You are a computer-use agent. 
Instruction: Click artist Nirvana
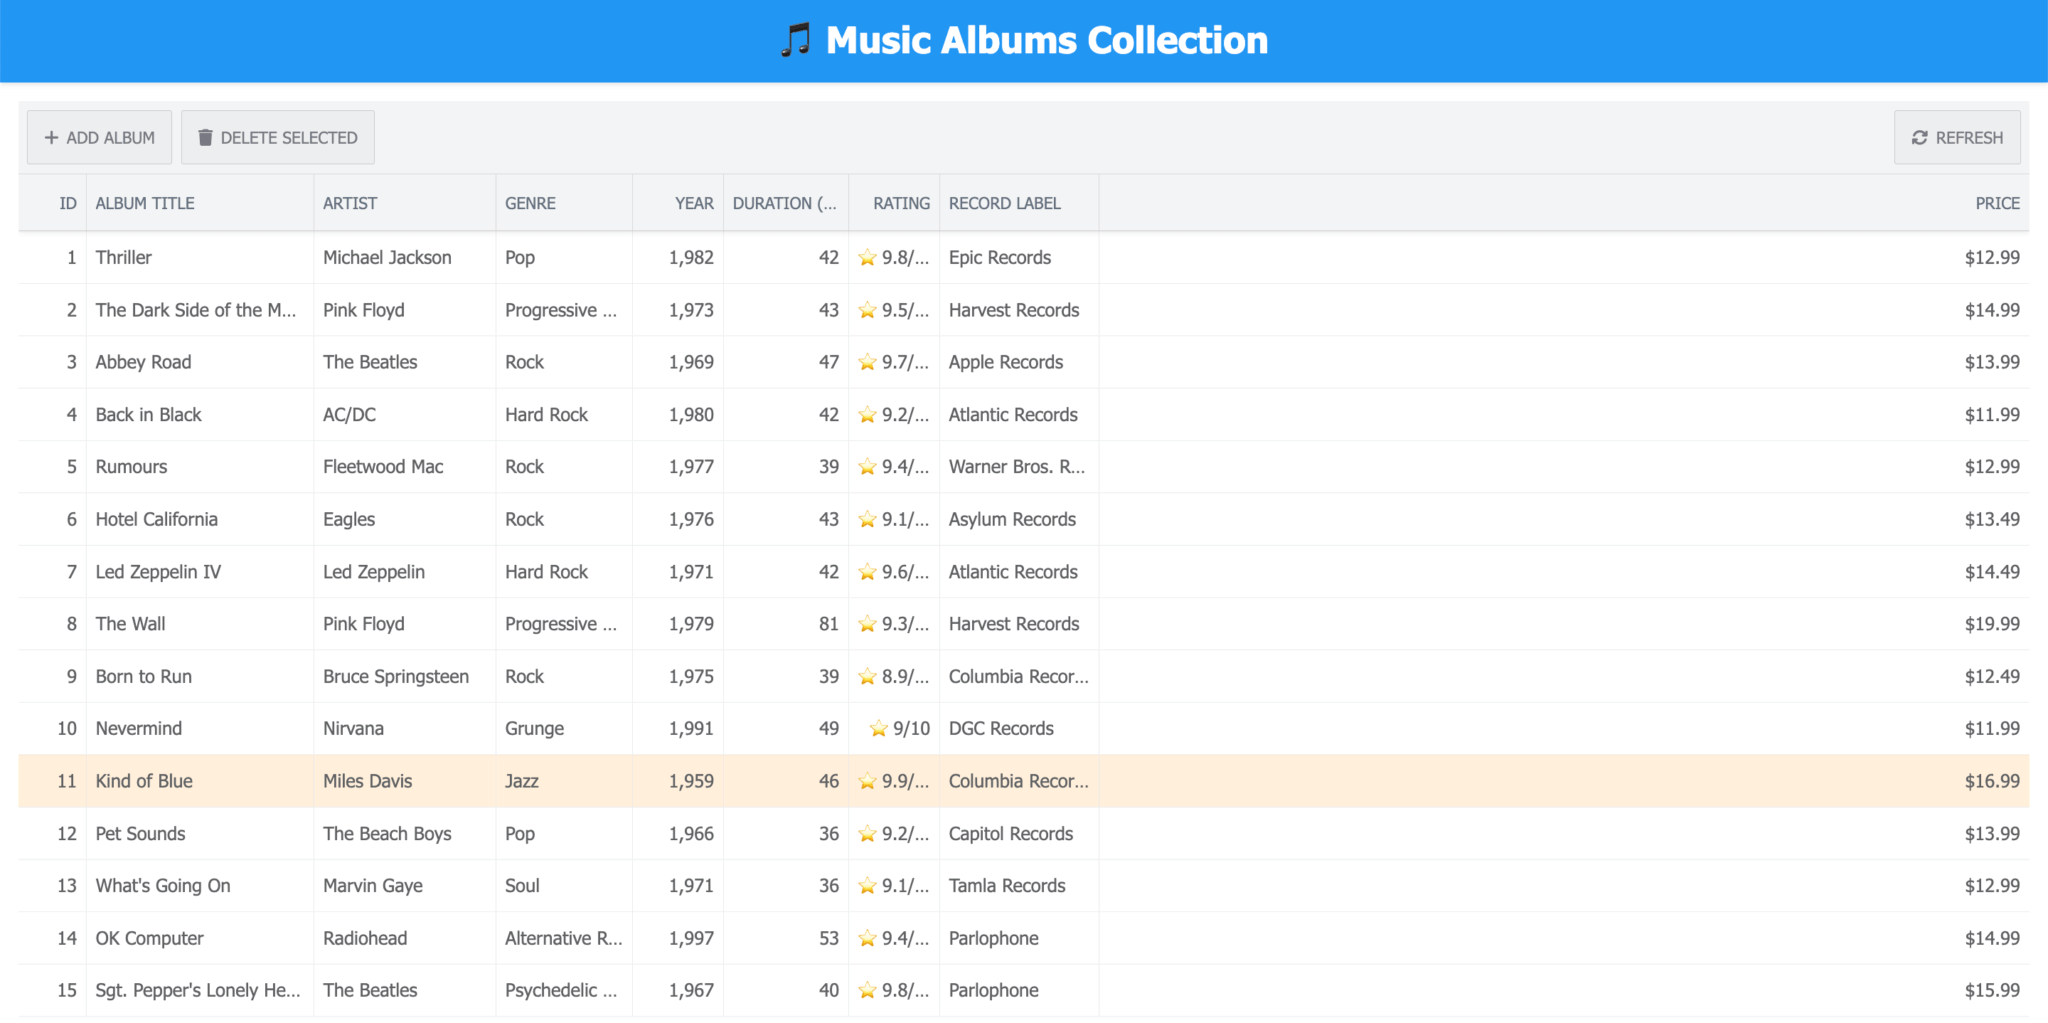point(405,729)
